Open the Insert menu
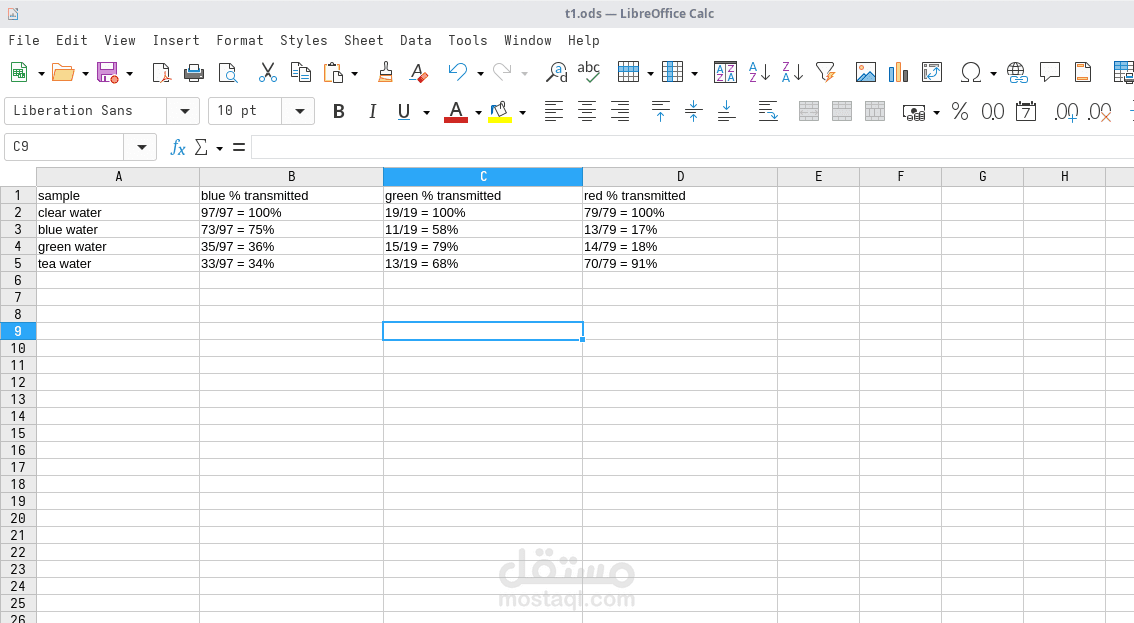 (x=176, y=41)
